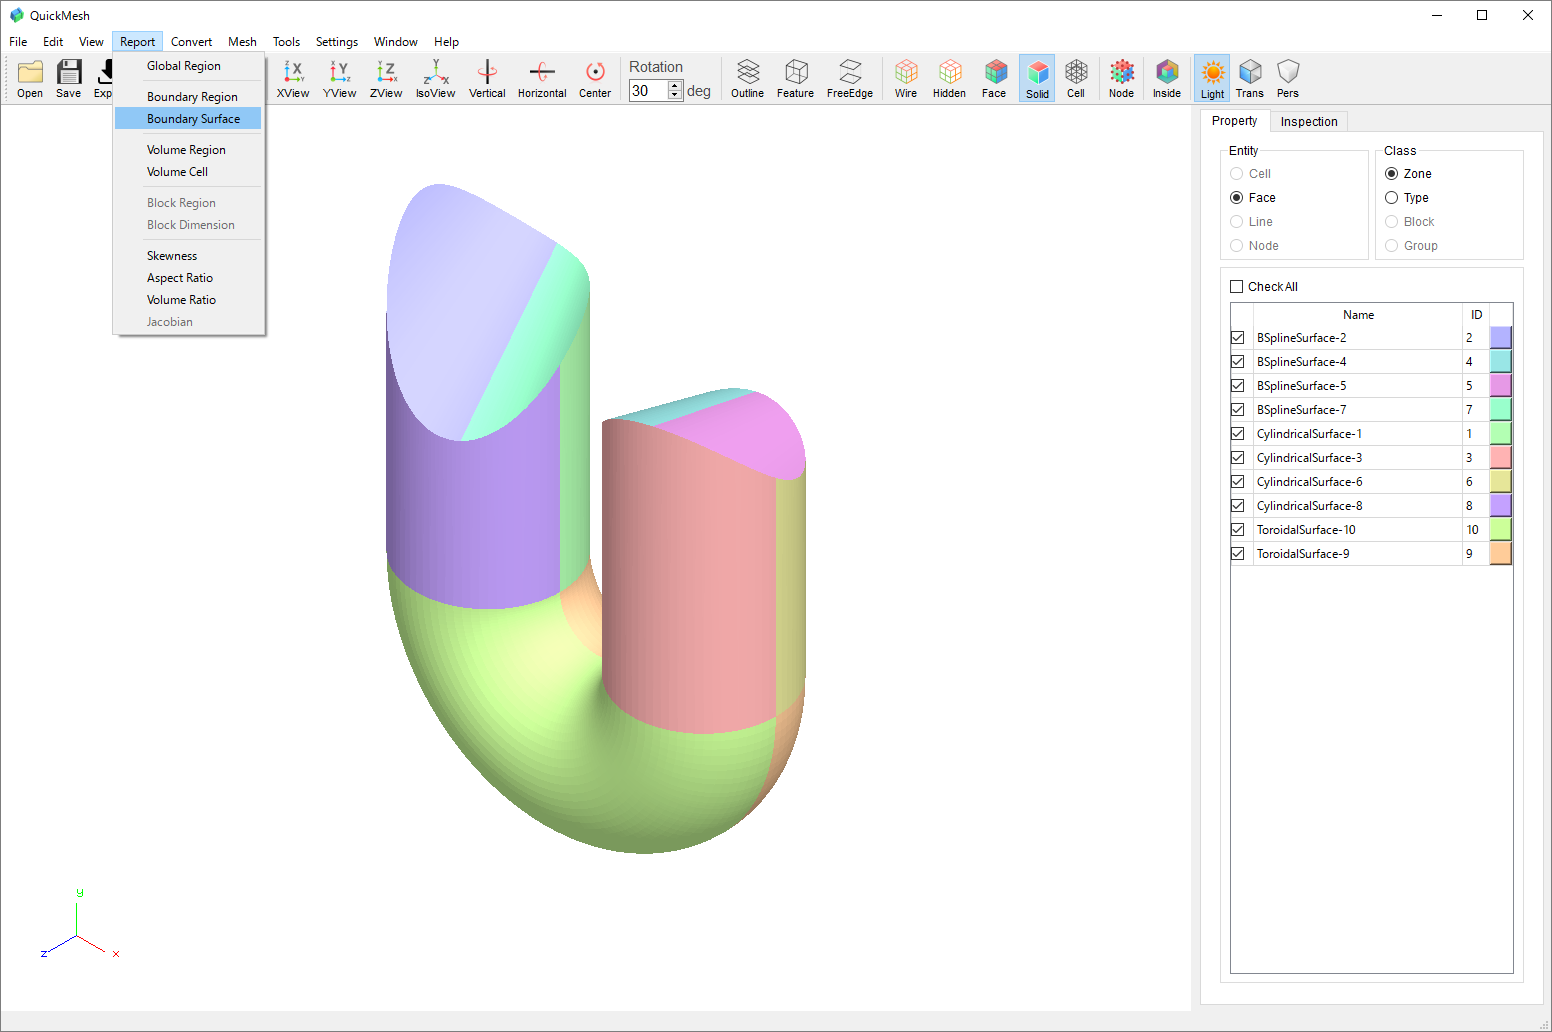Open the Window menu

pyautogui.click(x=396, y=42)
